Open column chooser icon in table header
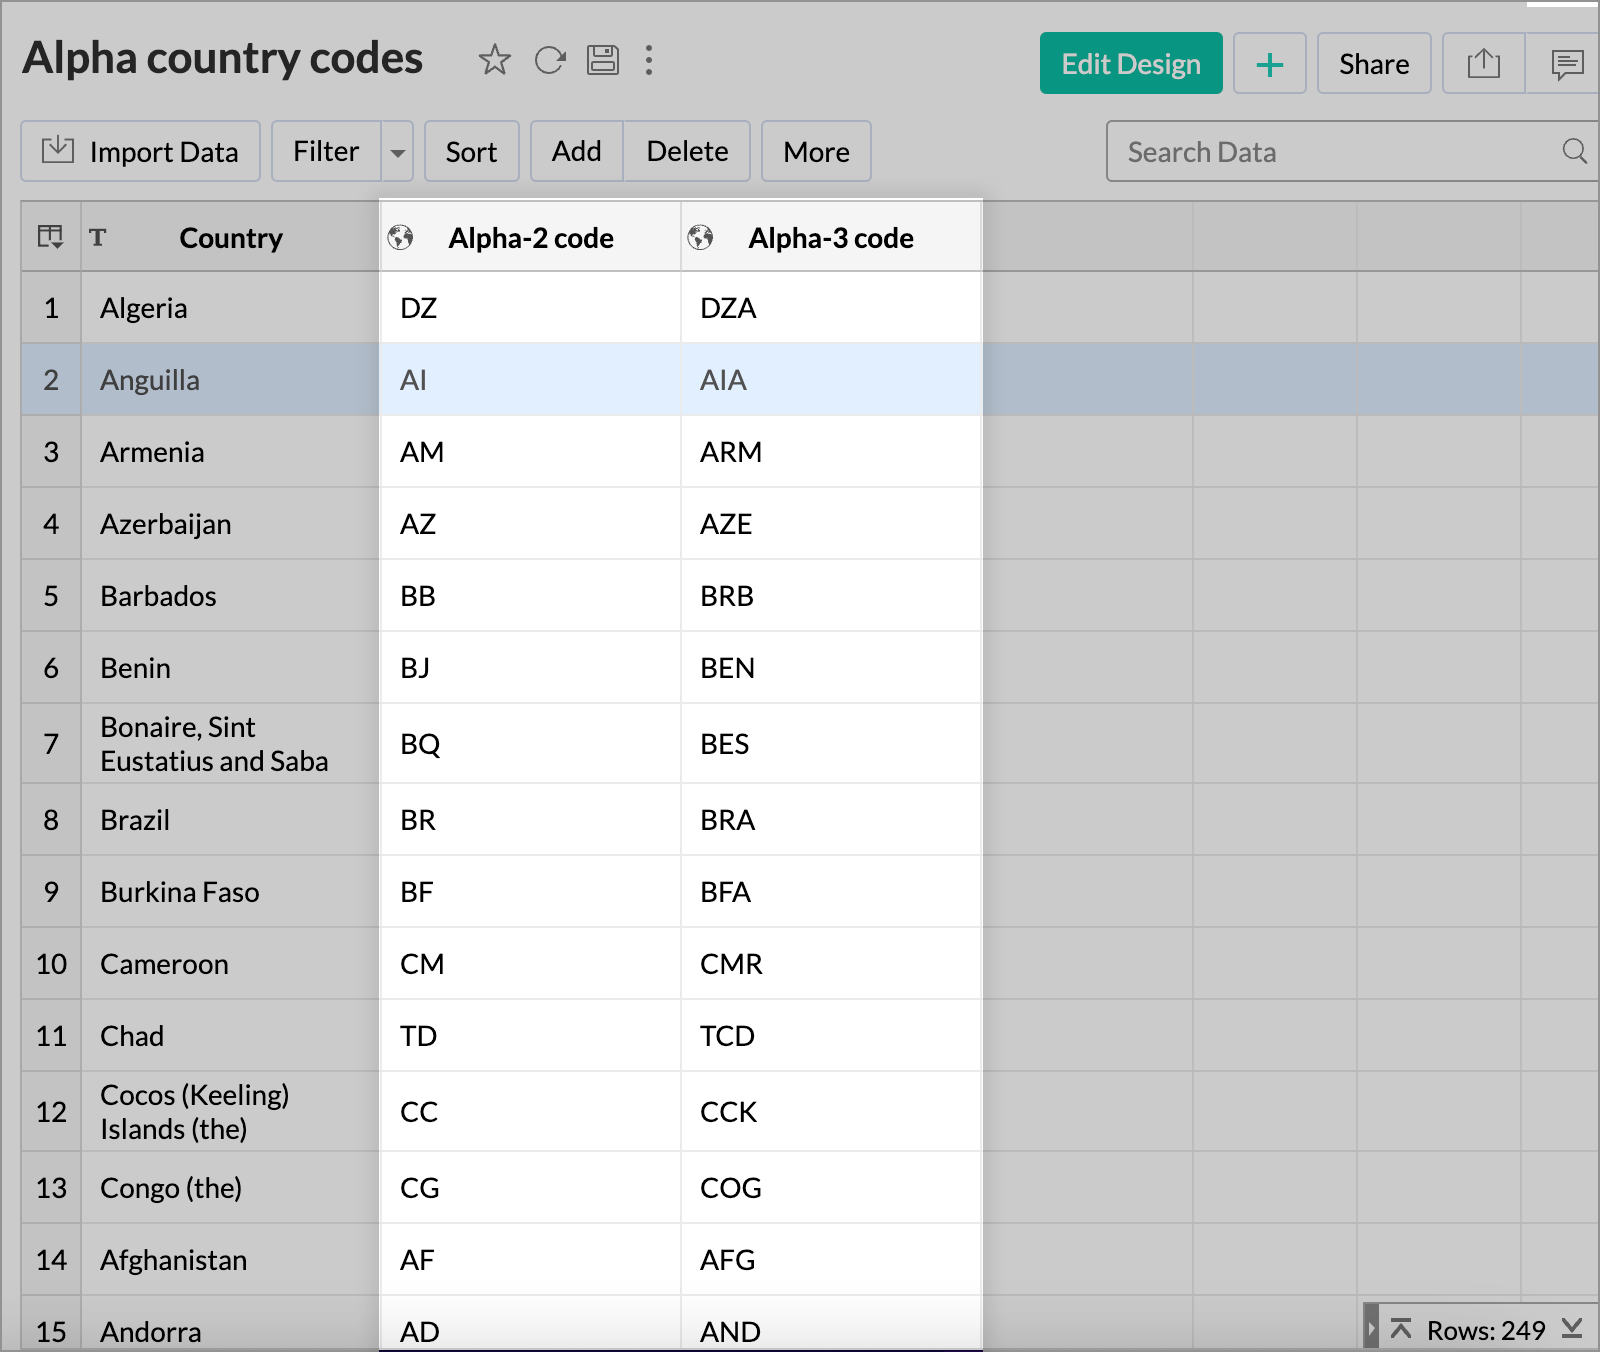1600x1352 pixels. (50, 237)
